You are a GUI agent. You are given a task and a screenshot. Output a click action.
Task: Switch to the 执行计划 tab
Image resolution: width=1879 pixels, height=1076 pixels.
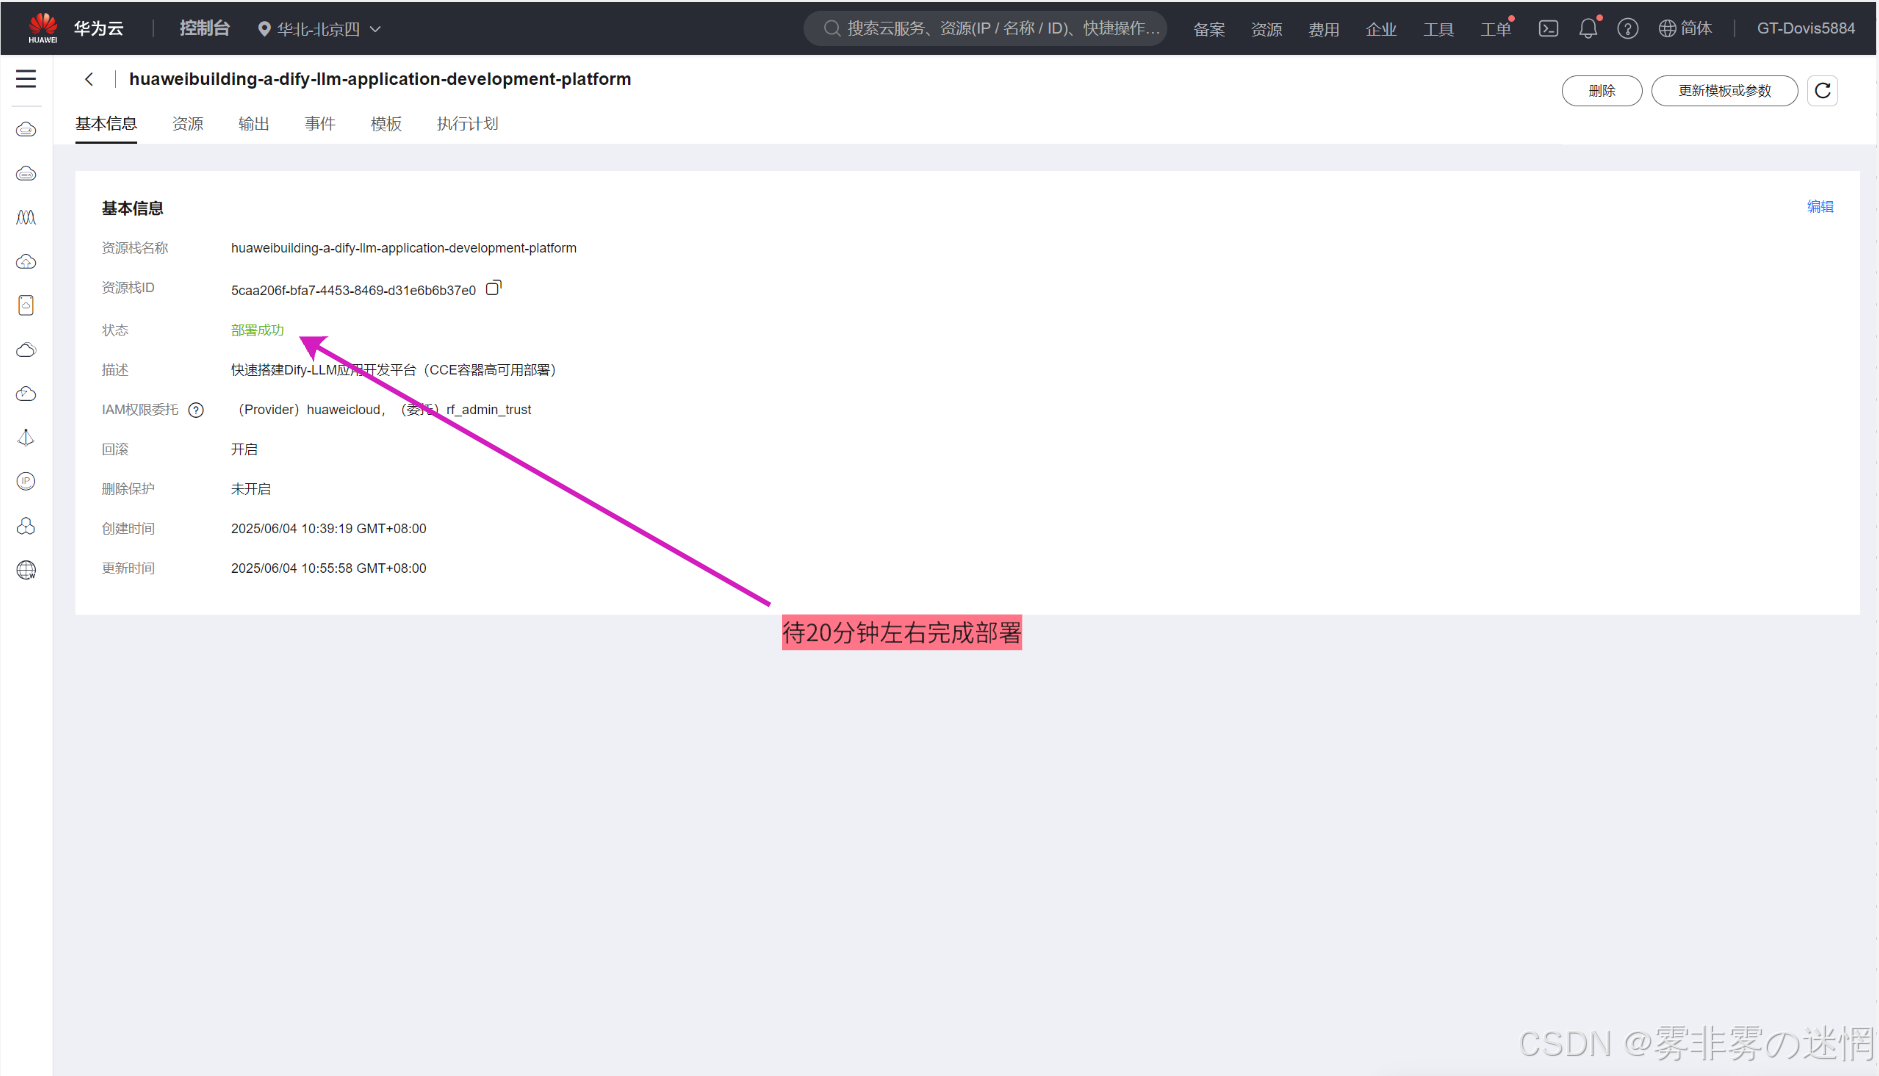click(467, 124)
